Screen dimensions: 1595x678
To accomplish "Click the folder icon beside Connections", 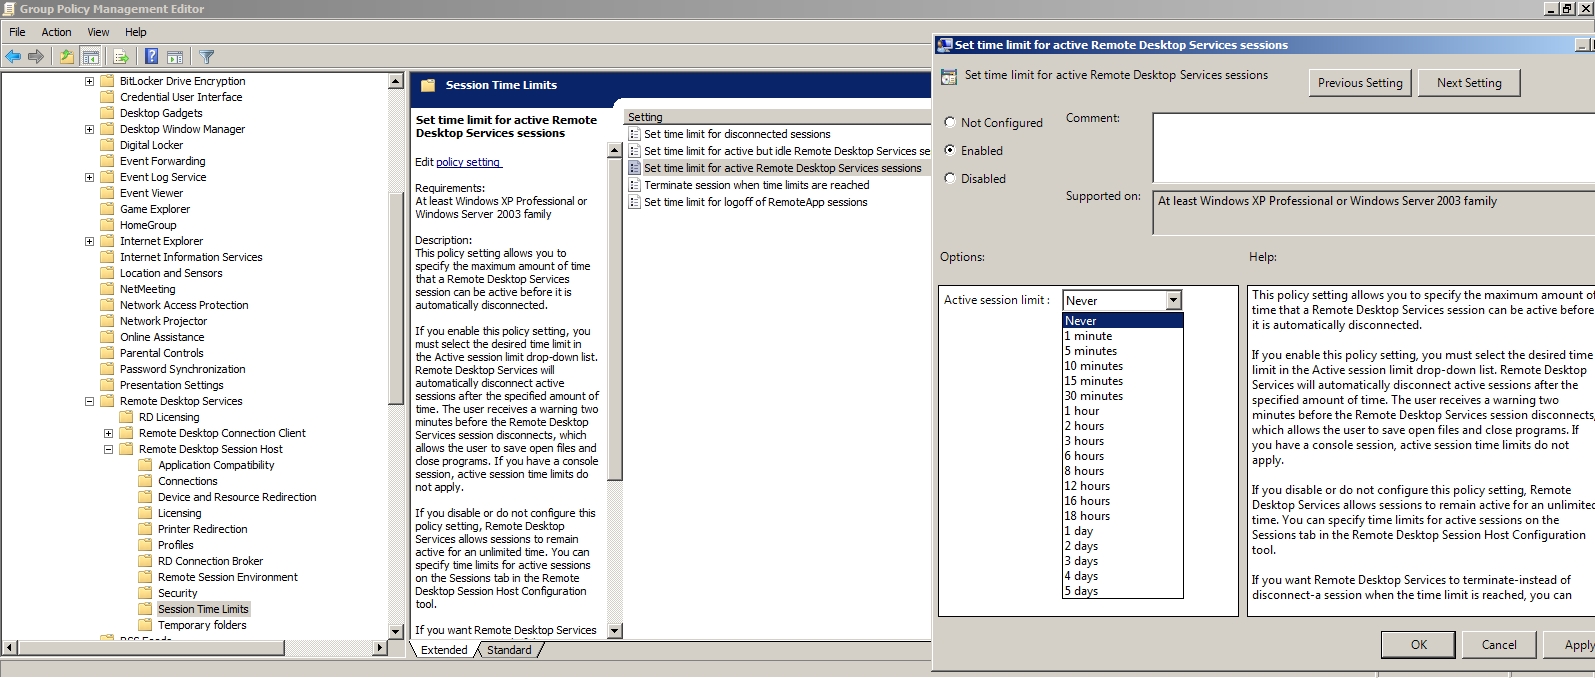I will (145, 481).
